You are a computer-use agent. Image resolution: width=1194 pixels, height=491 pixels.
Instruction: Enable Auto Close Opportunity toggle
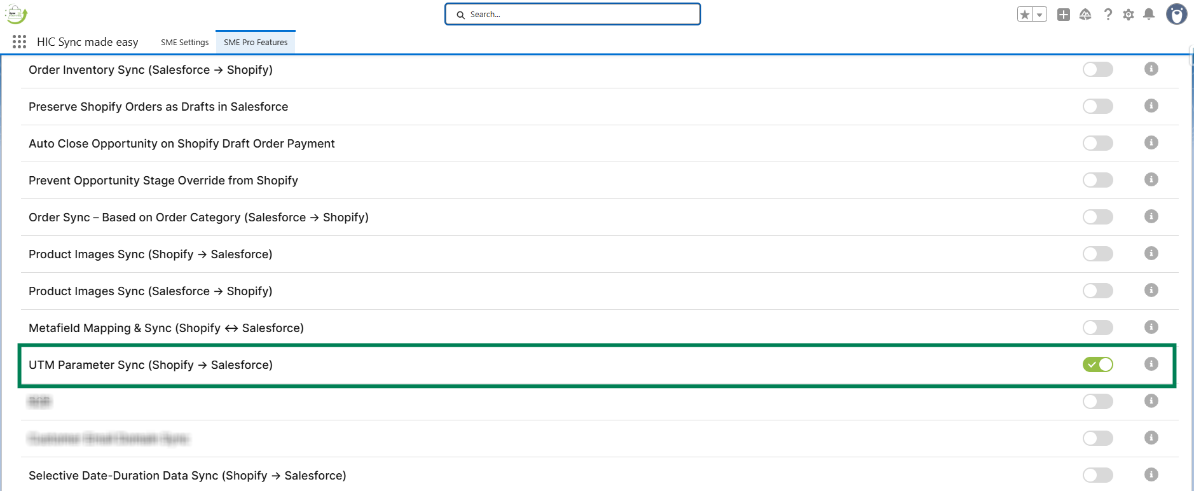1097,143
